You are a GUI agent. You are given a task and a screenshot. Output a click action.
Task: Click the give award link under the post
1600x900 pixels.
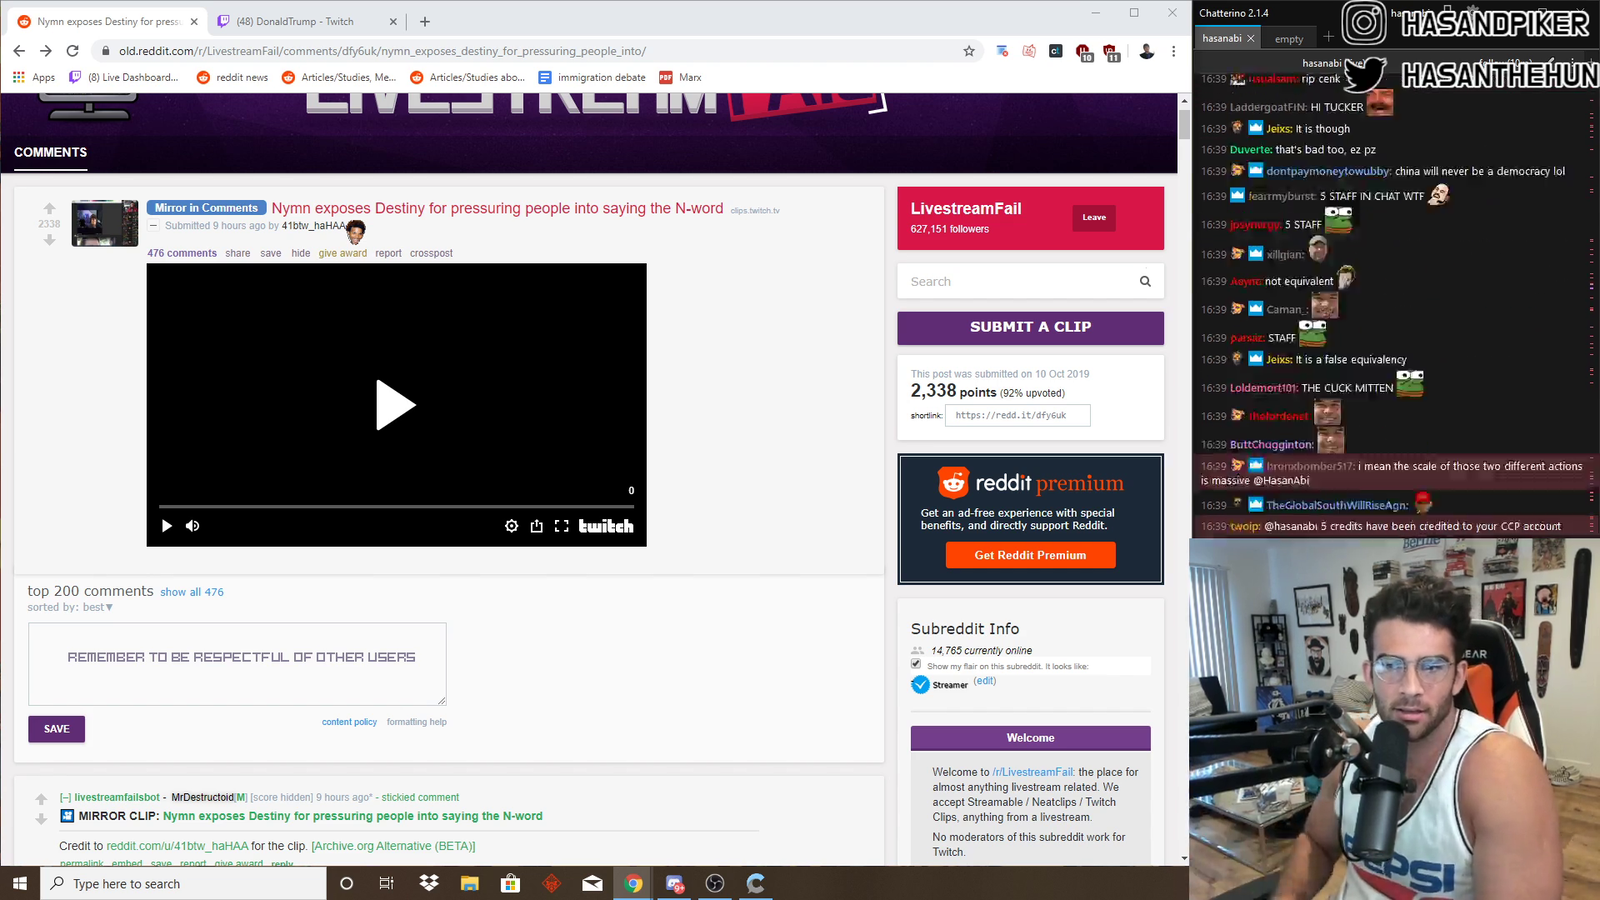pos(343,253)
